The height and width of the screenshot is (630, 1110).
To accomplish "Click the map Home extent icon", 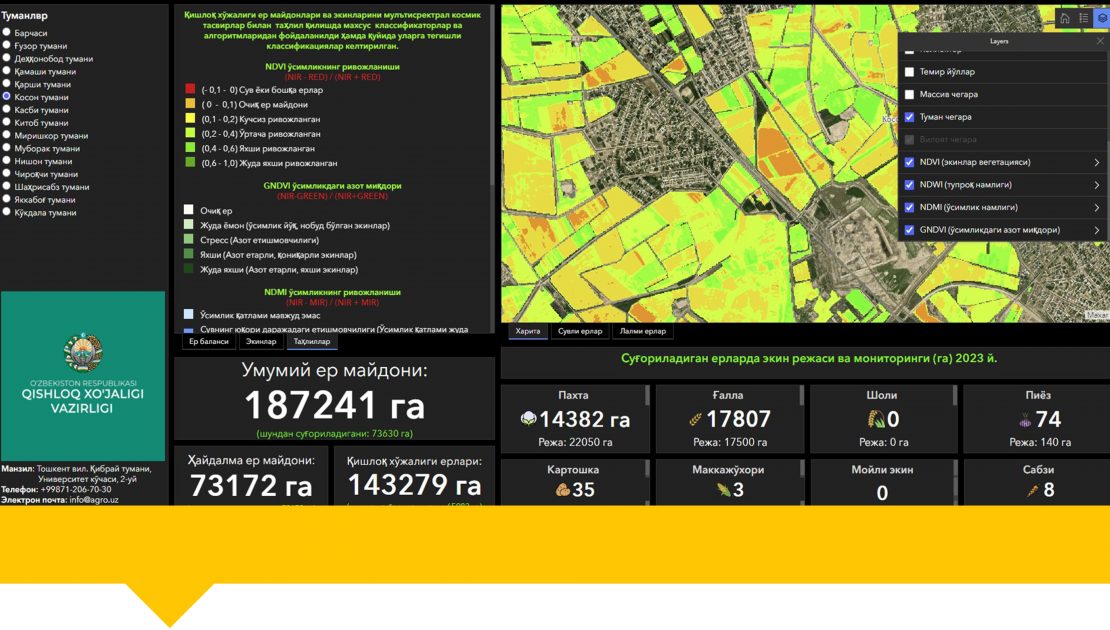I will coord(1065,18).
